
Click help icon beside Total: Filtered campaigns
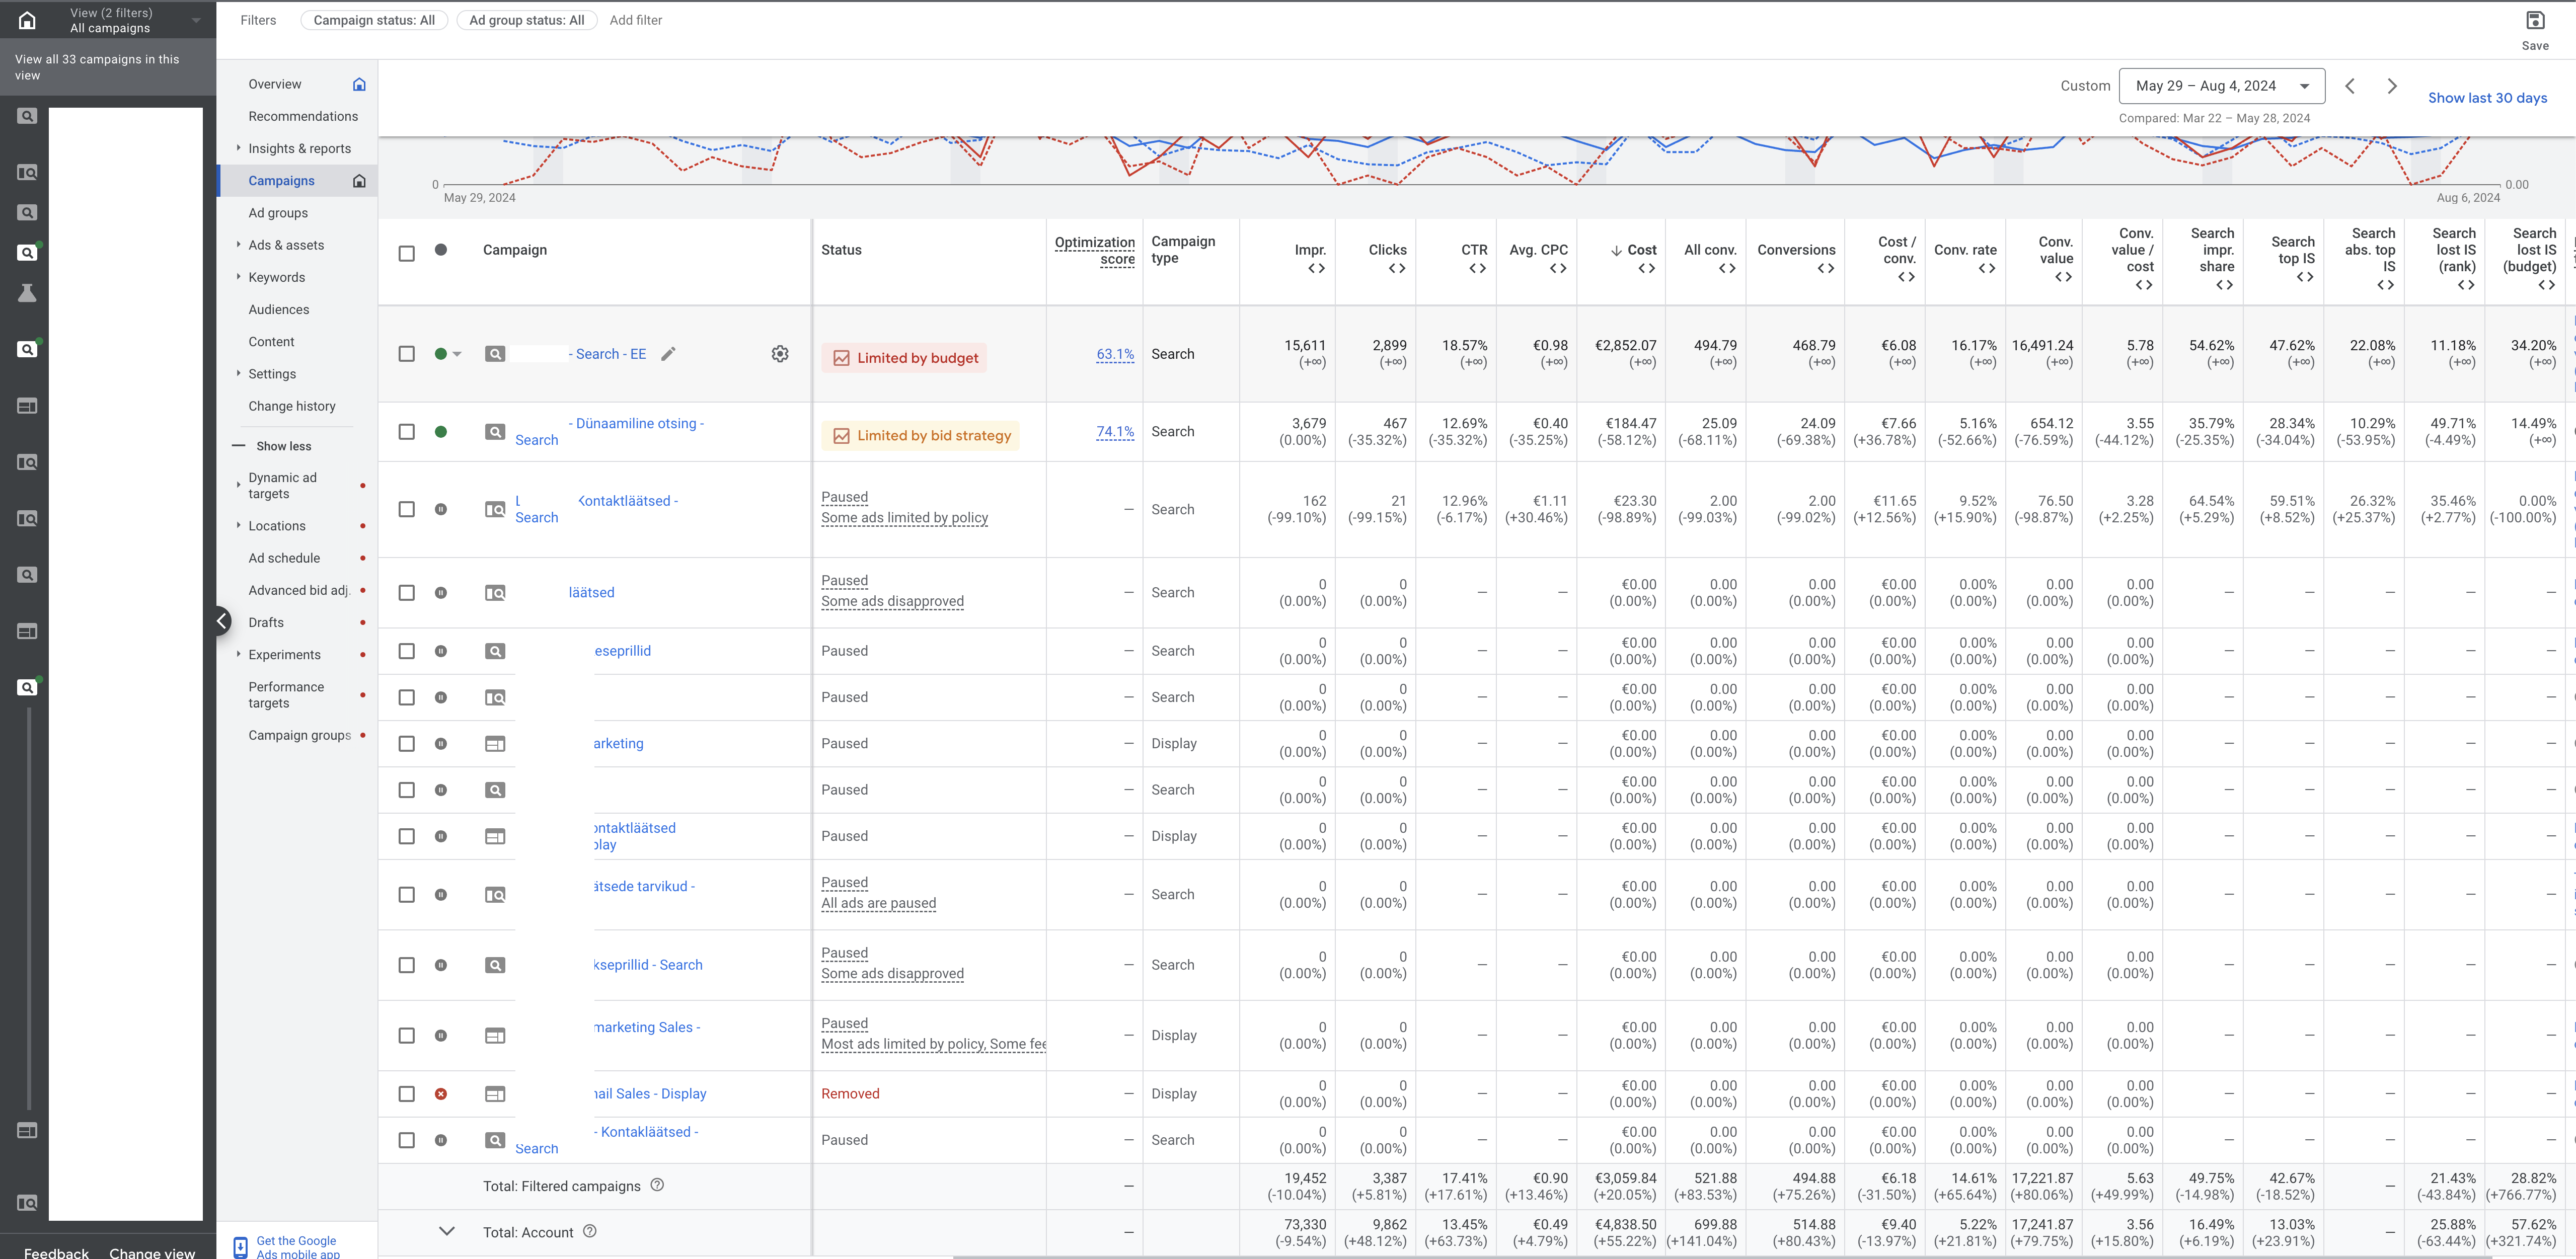pos(657,1185)
